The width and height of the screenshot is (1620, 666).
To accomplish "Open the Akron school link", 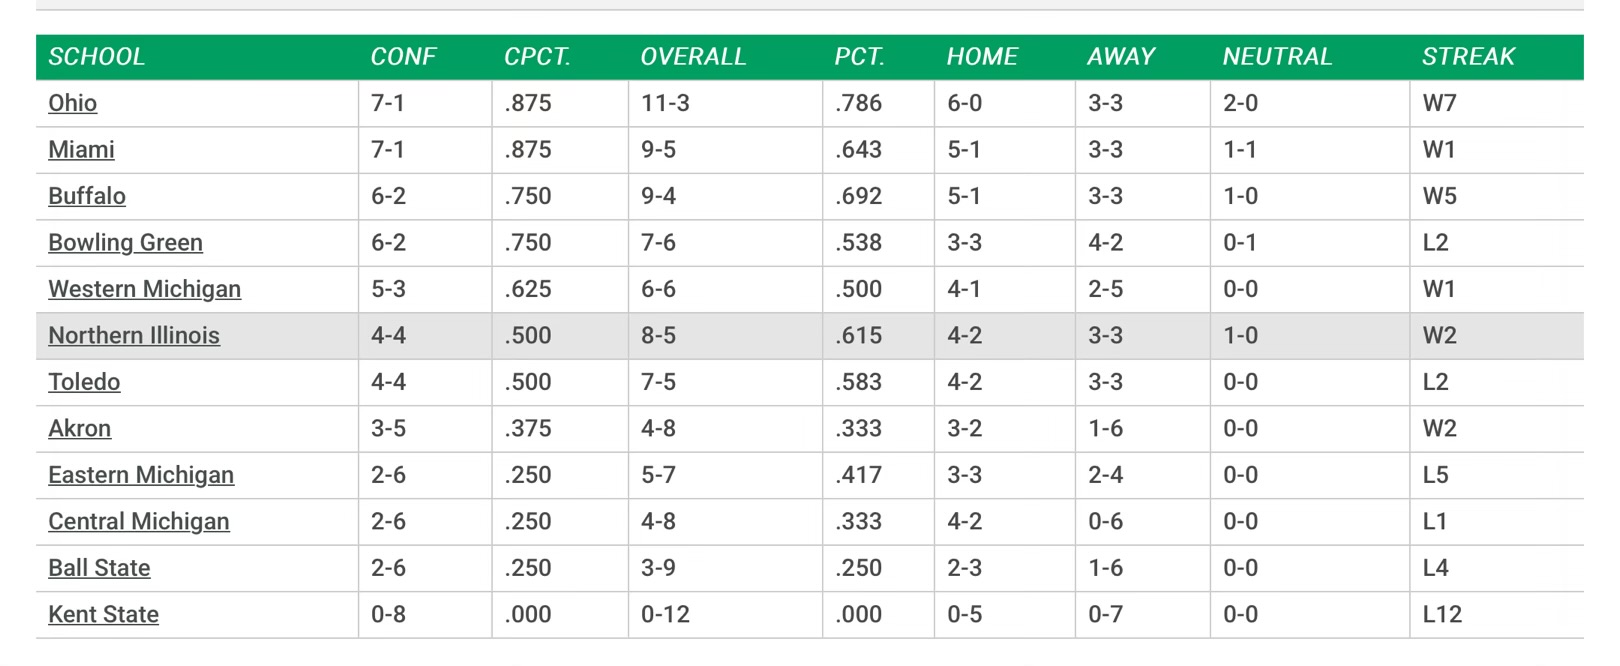I will click(x=79, y=429).
